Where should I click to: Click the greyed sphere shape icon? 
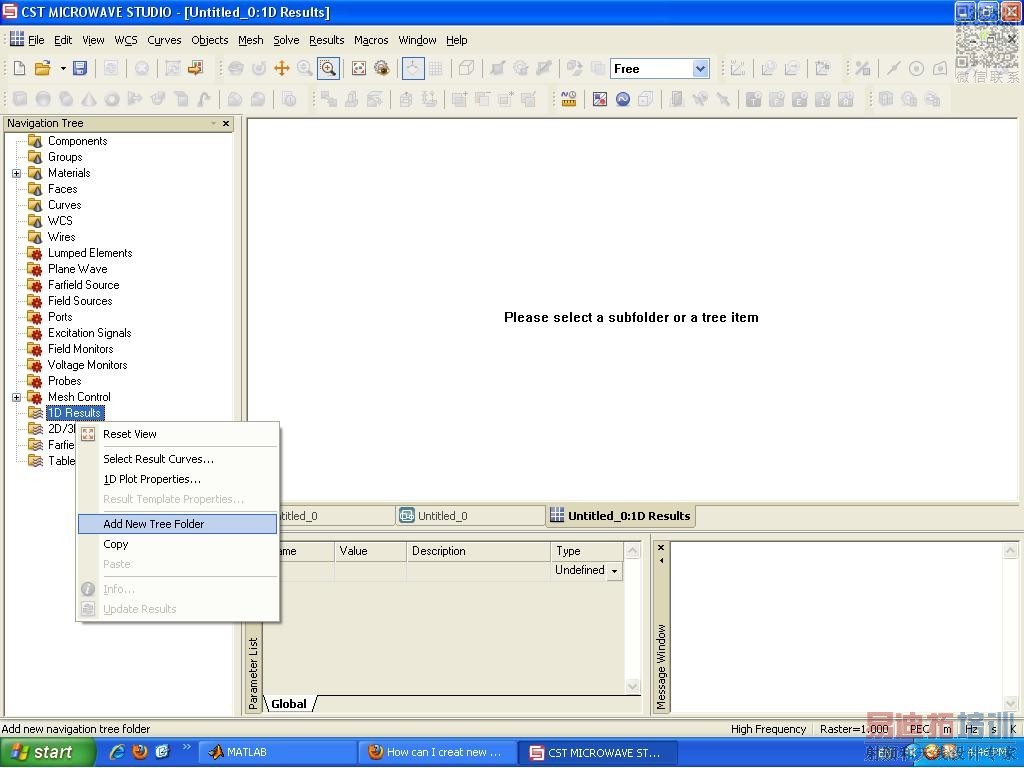point(43,99)
